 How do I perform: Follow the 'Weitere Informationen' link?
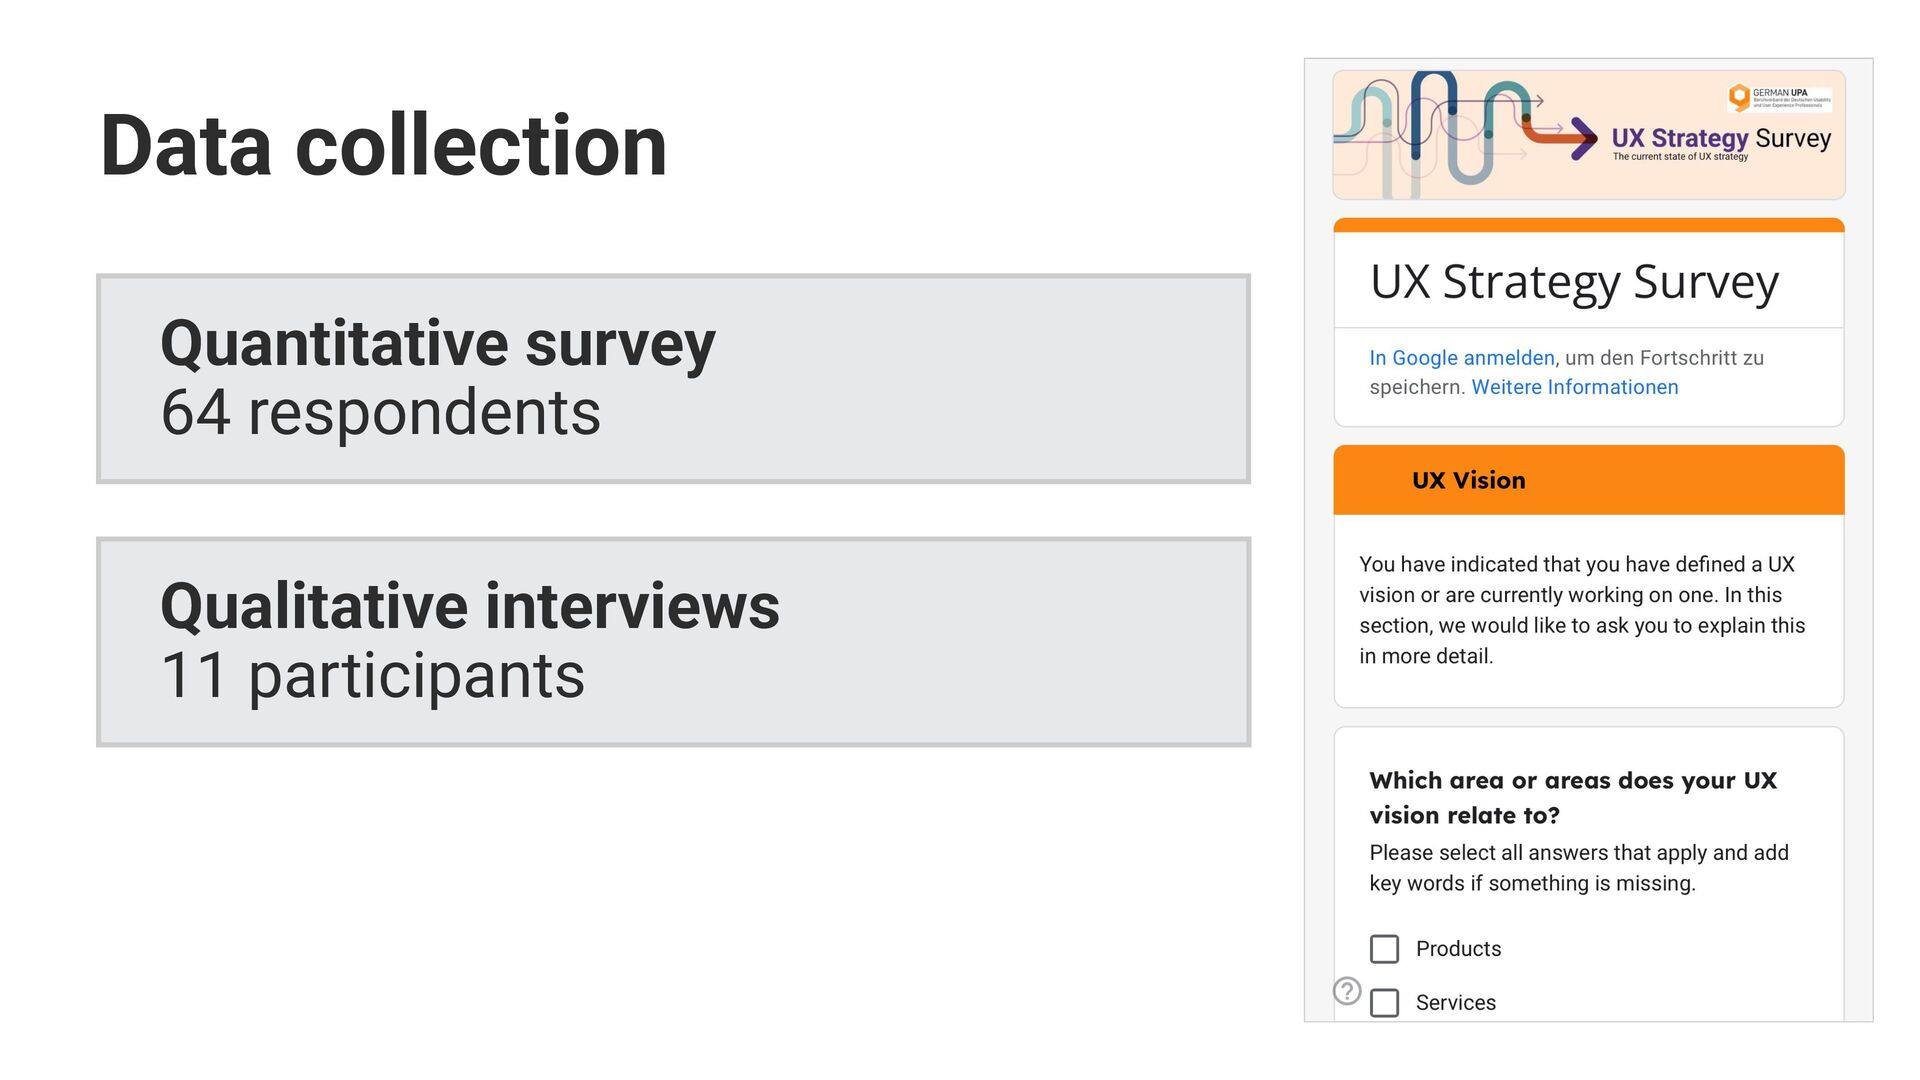(1574, 387)
